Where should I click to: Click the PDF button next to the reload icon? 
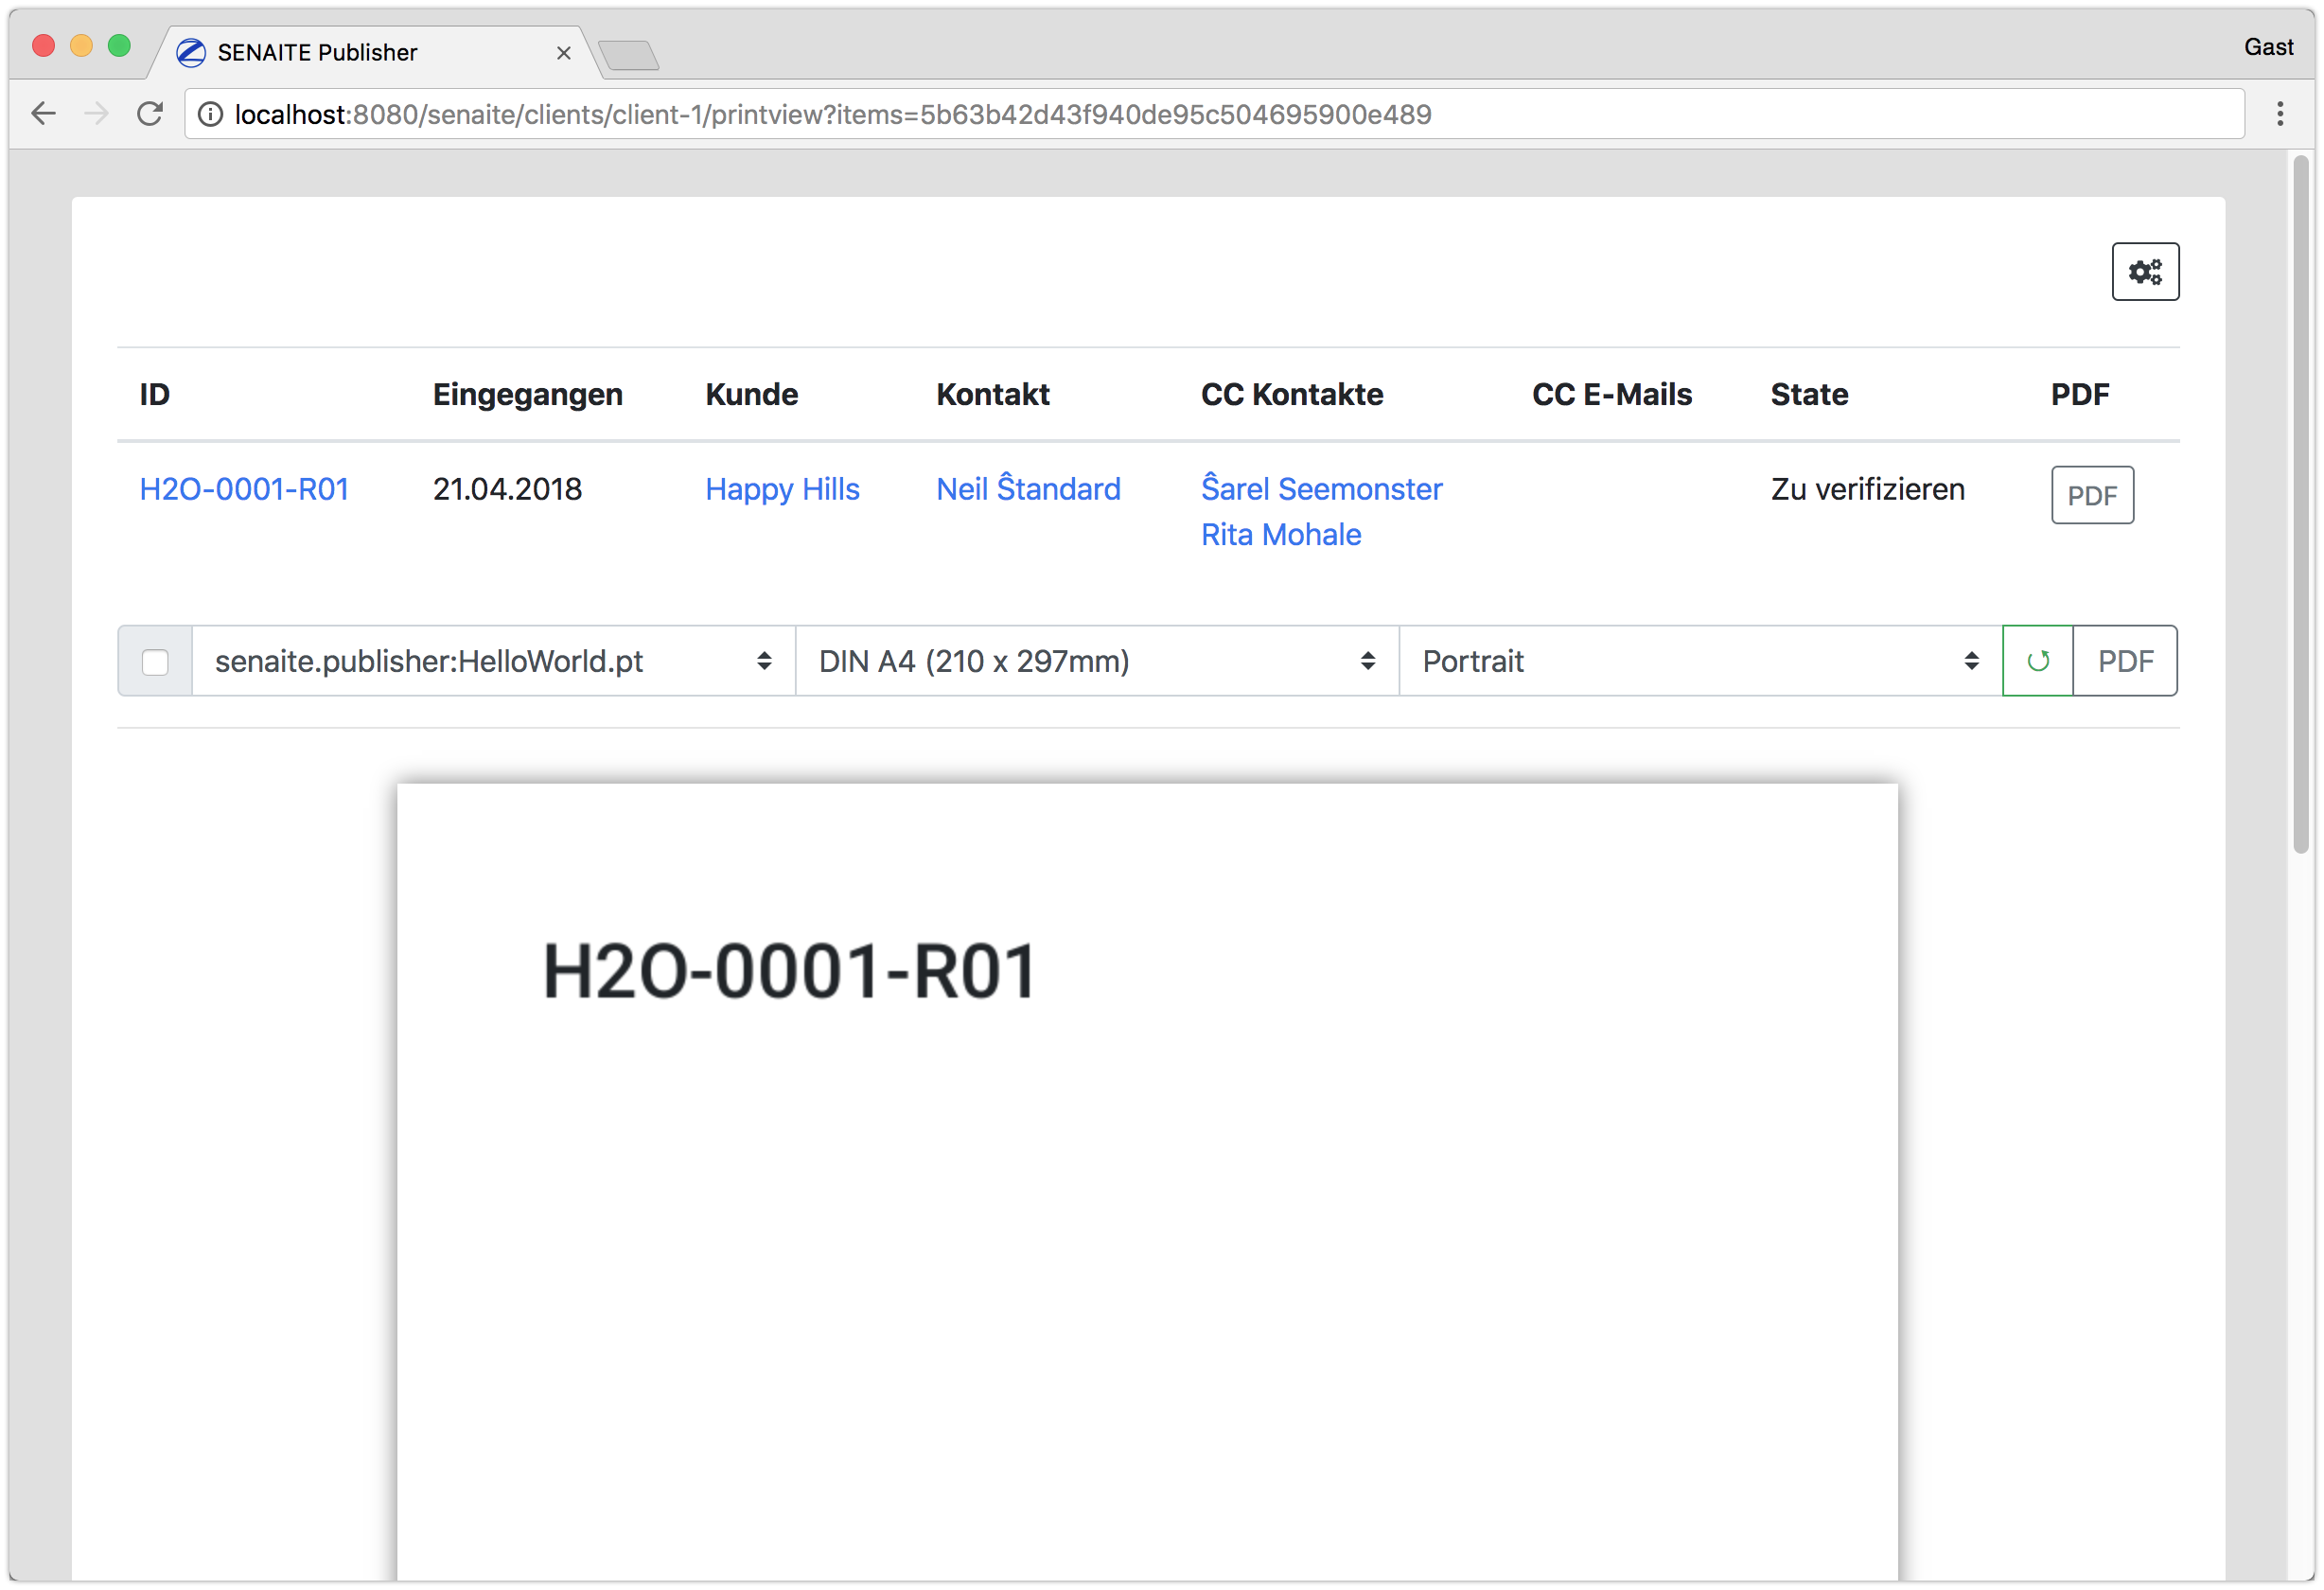tap(2125, 661)
